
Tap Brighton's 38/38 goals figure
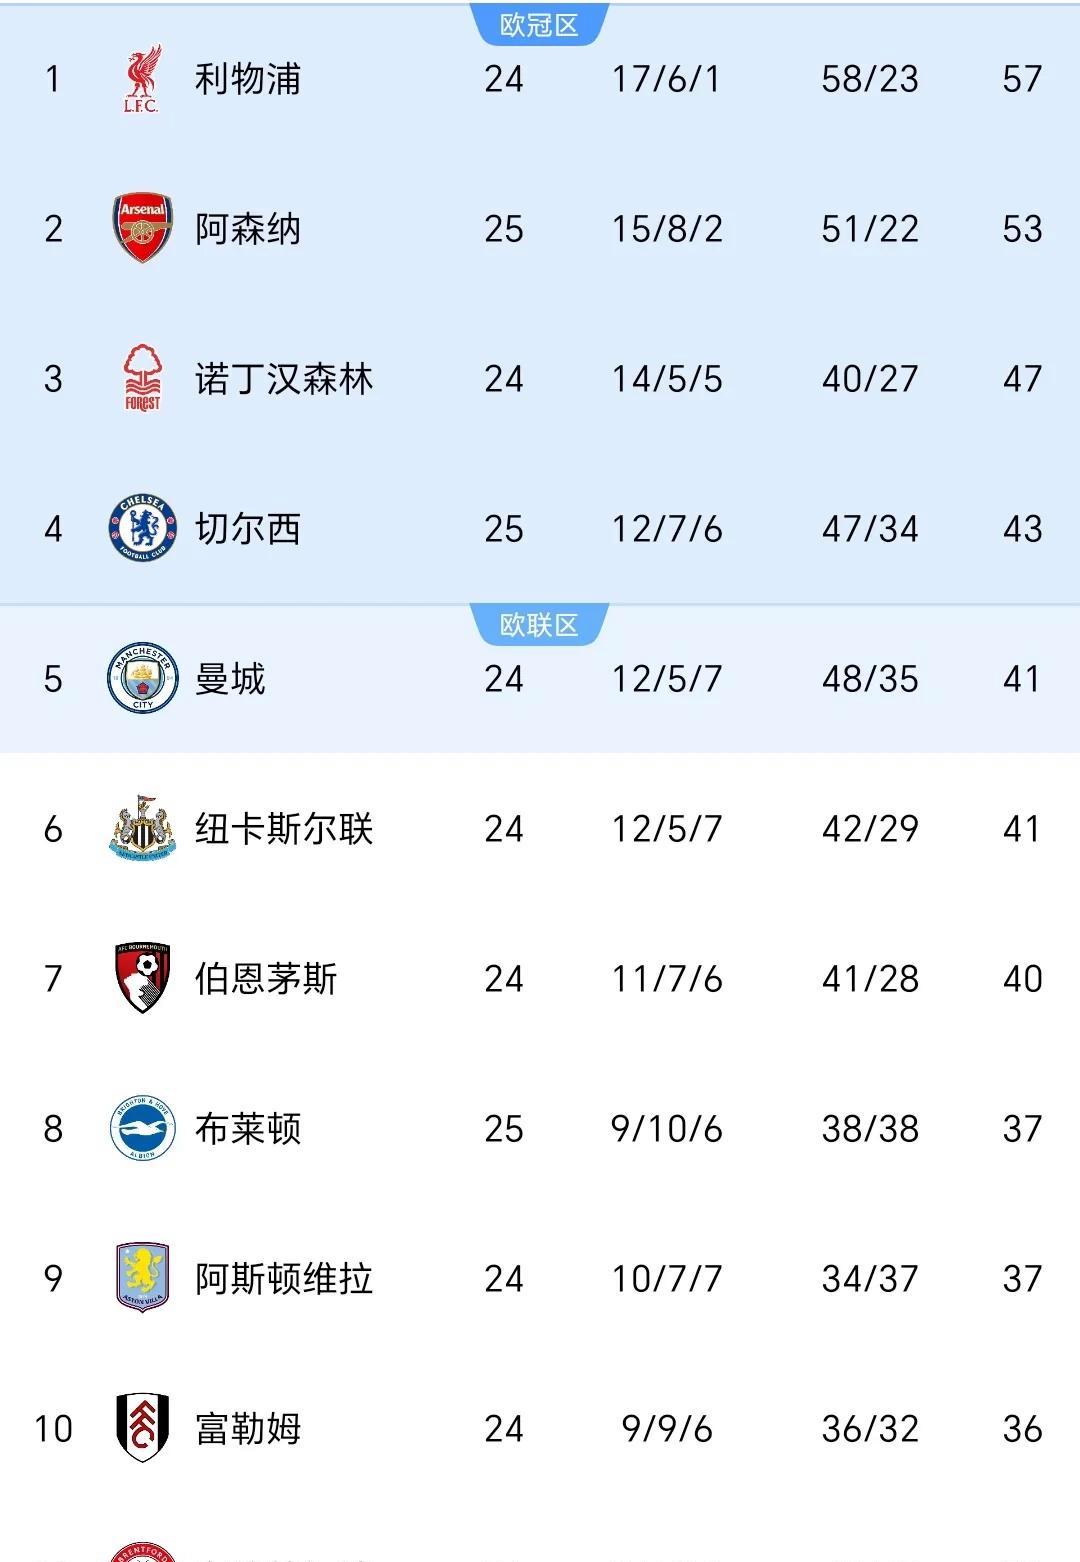(x=870, y=1129)
